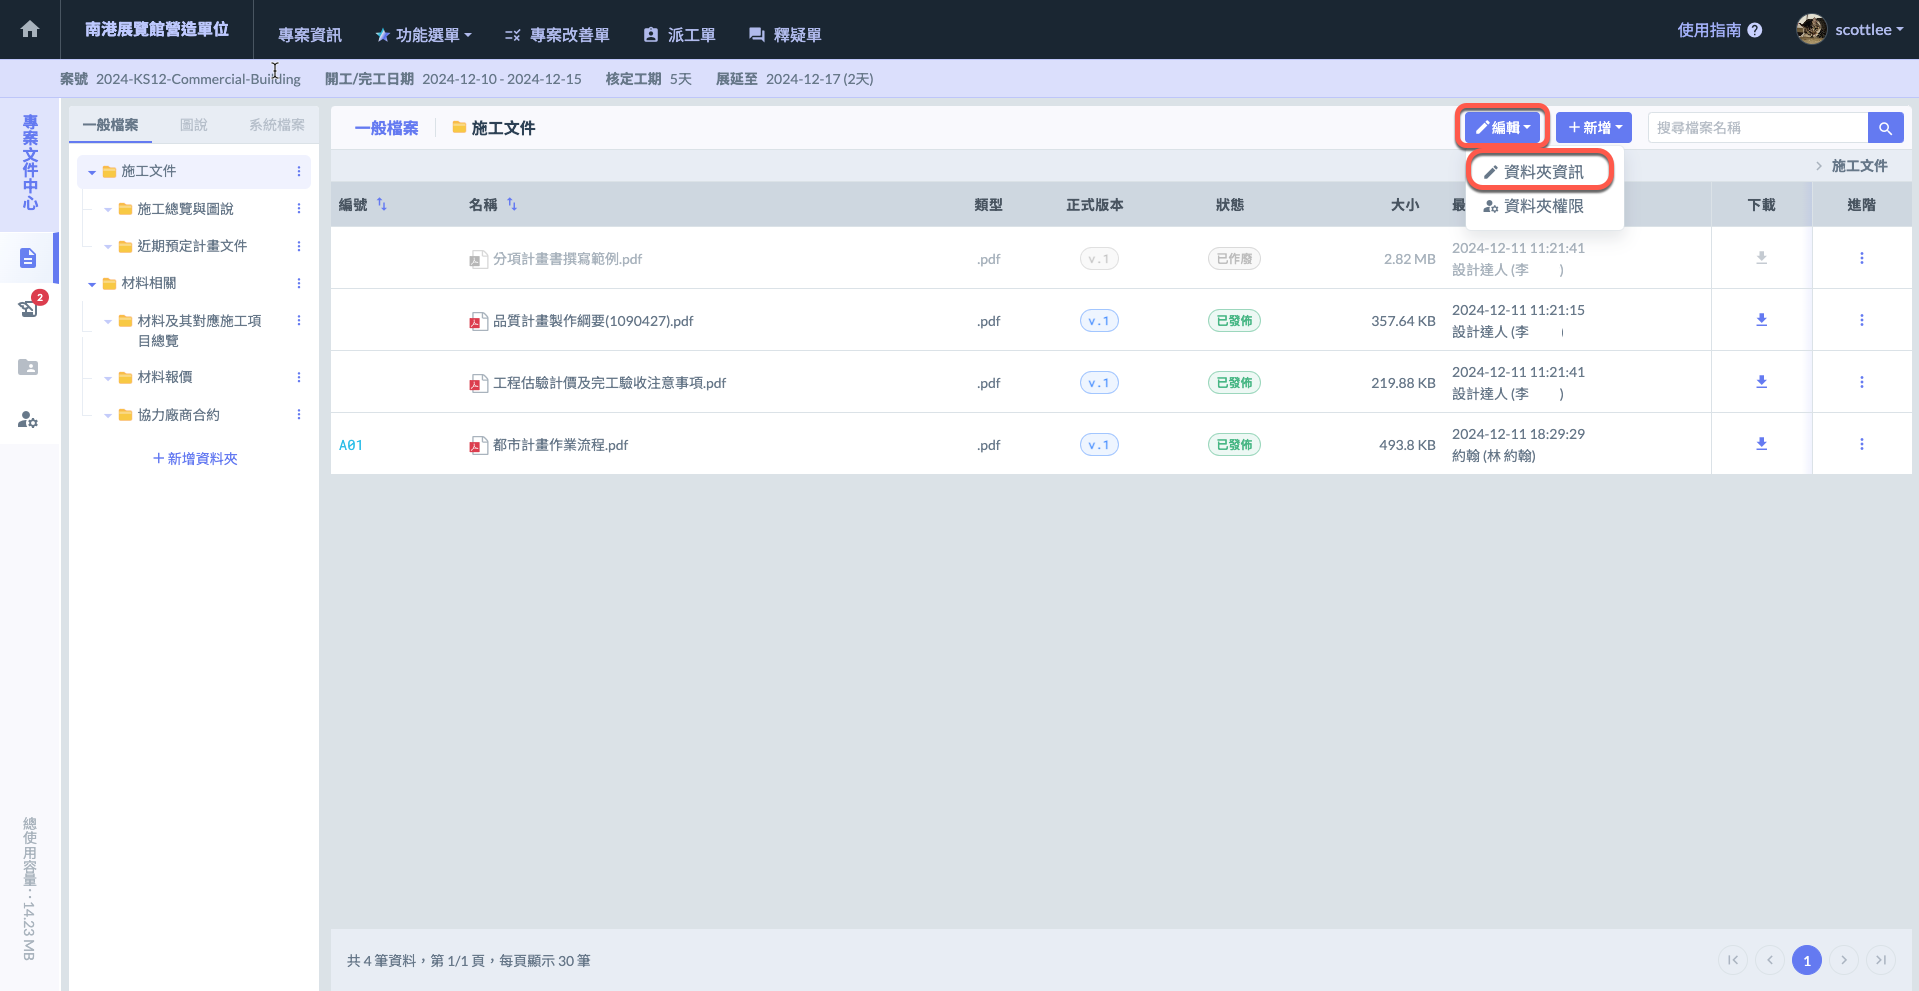Viewport: 1919px width, 991px height.
Task: Download 都市計畫作業流程.pdf file
Action: tap(1761, 444)
